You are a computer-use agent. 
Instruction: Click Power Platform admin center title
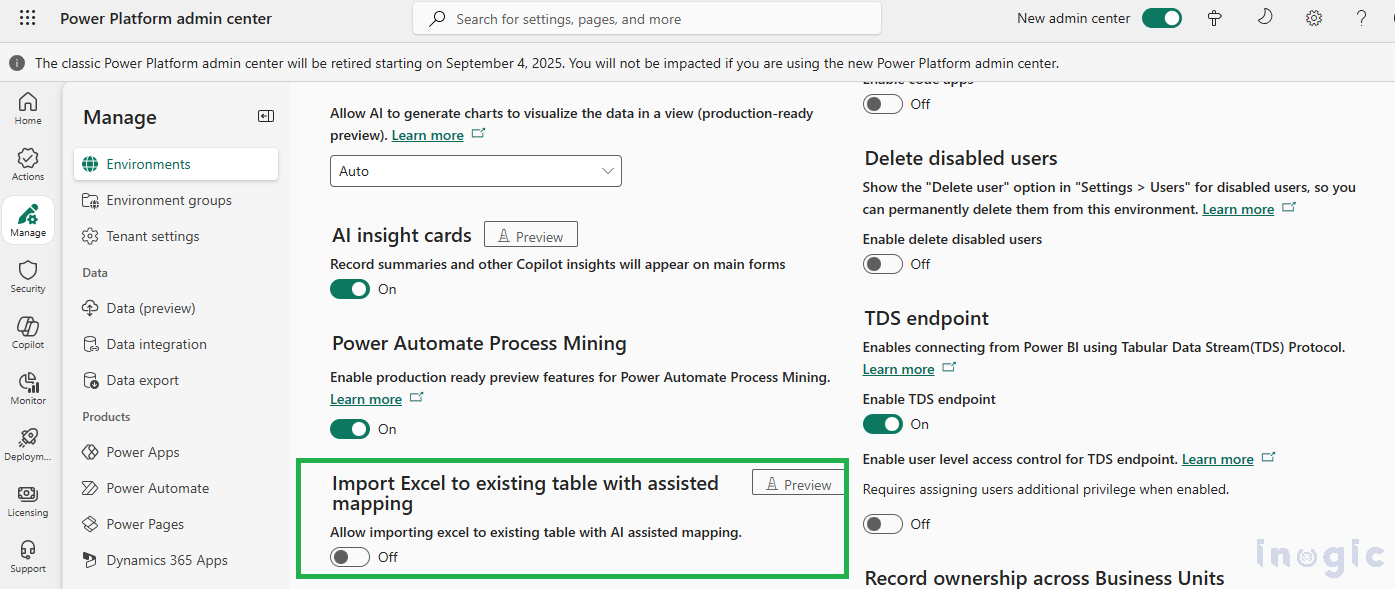coord(166,18)
